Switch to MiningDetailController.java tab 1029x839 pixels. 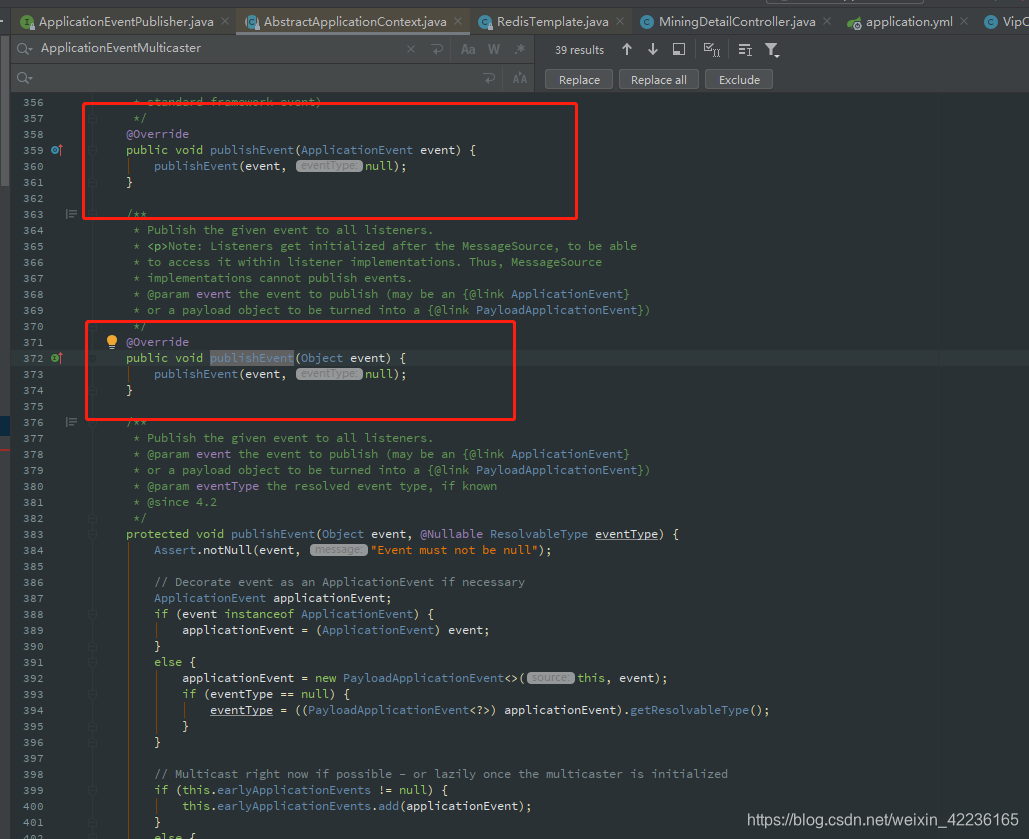click(737, 22)
